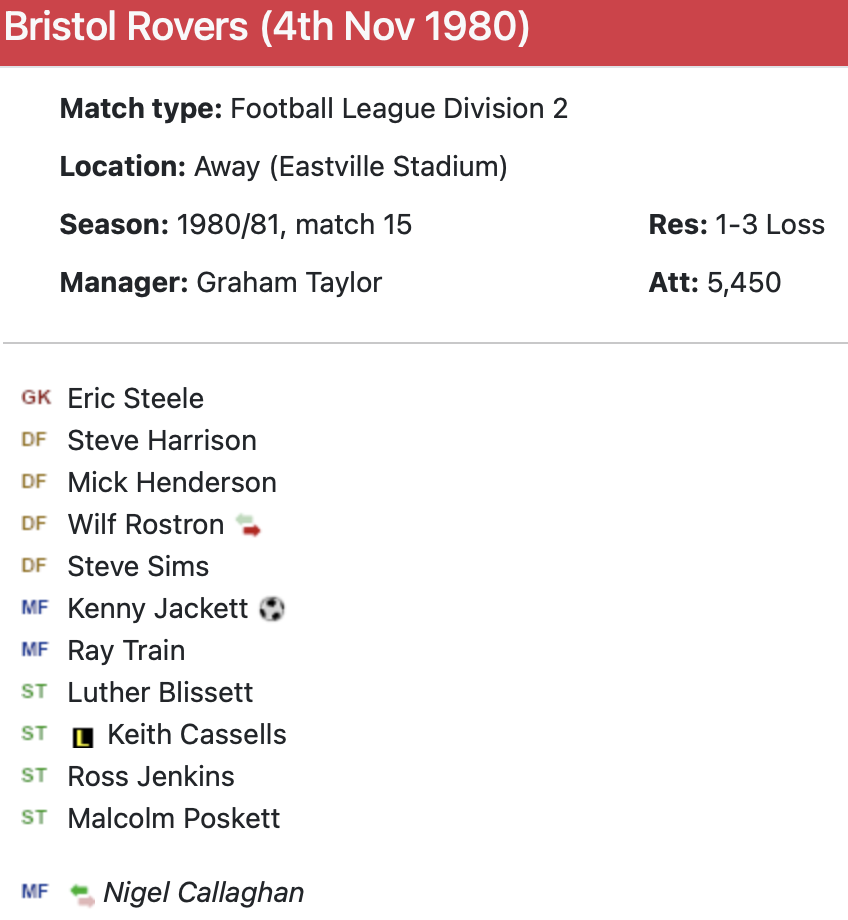
Task: Click the goal football icon beside Kenny Jackett
Action: coord(272,609)
